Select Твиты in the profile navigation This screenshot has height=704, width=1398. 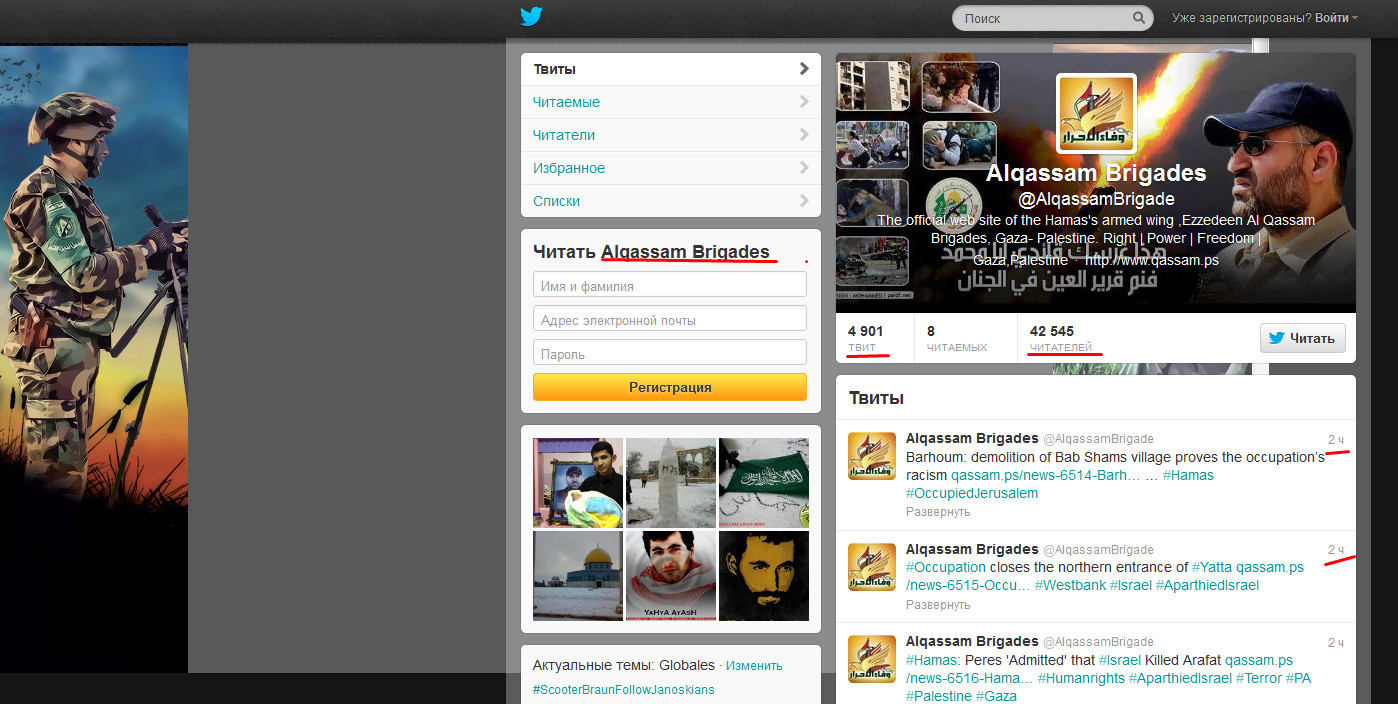(x=671, y=69)
